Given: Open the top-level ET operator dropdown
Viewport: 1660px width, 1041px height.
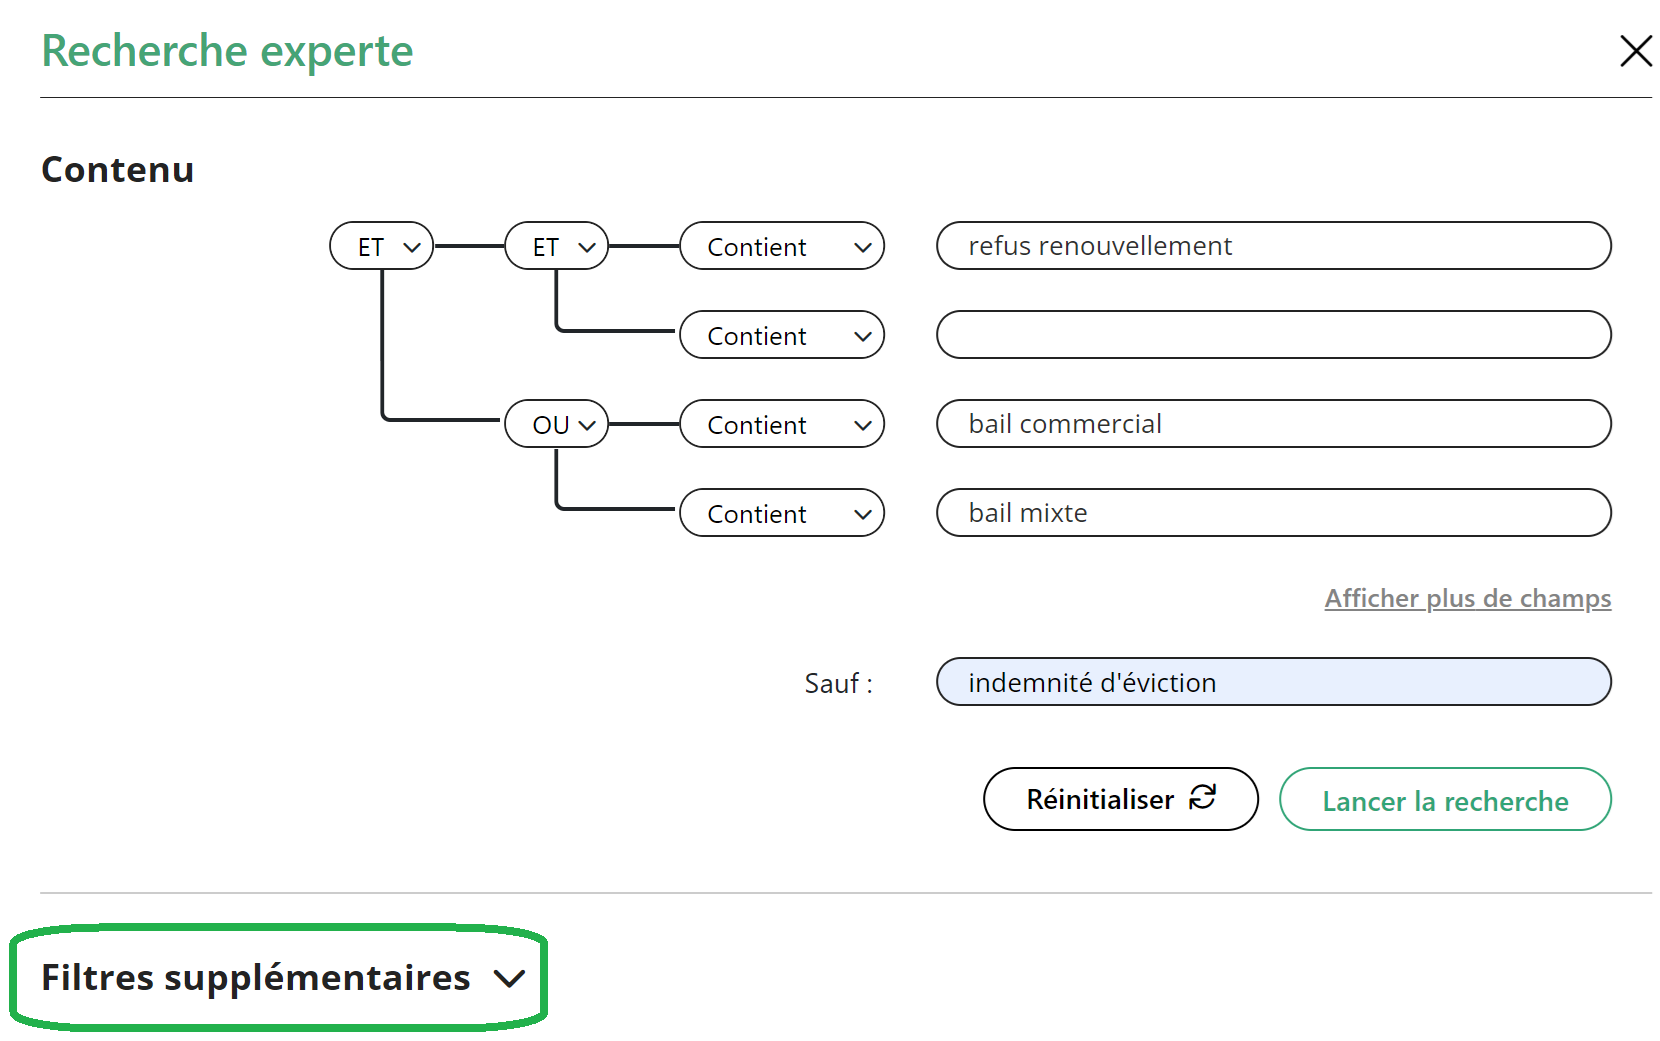Looking at the screenshot, I should 382,247.
